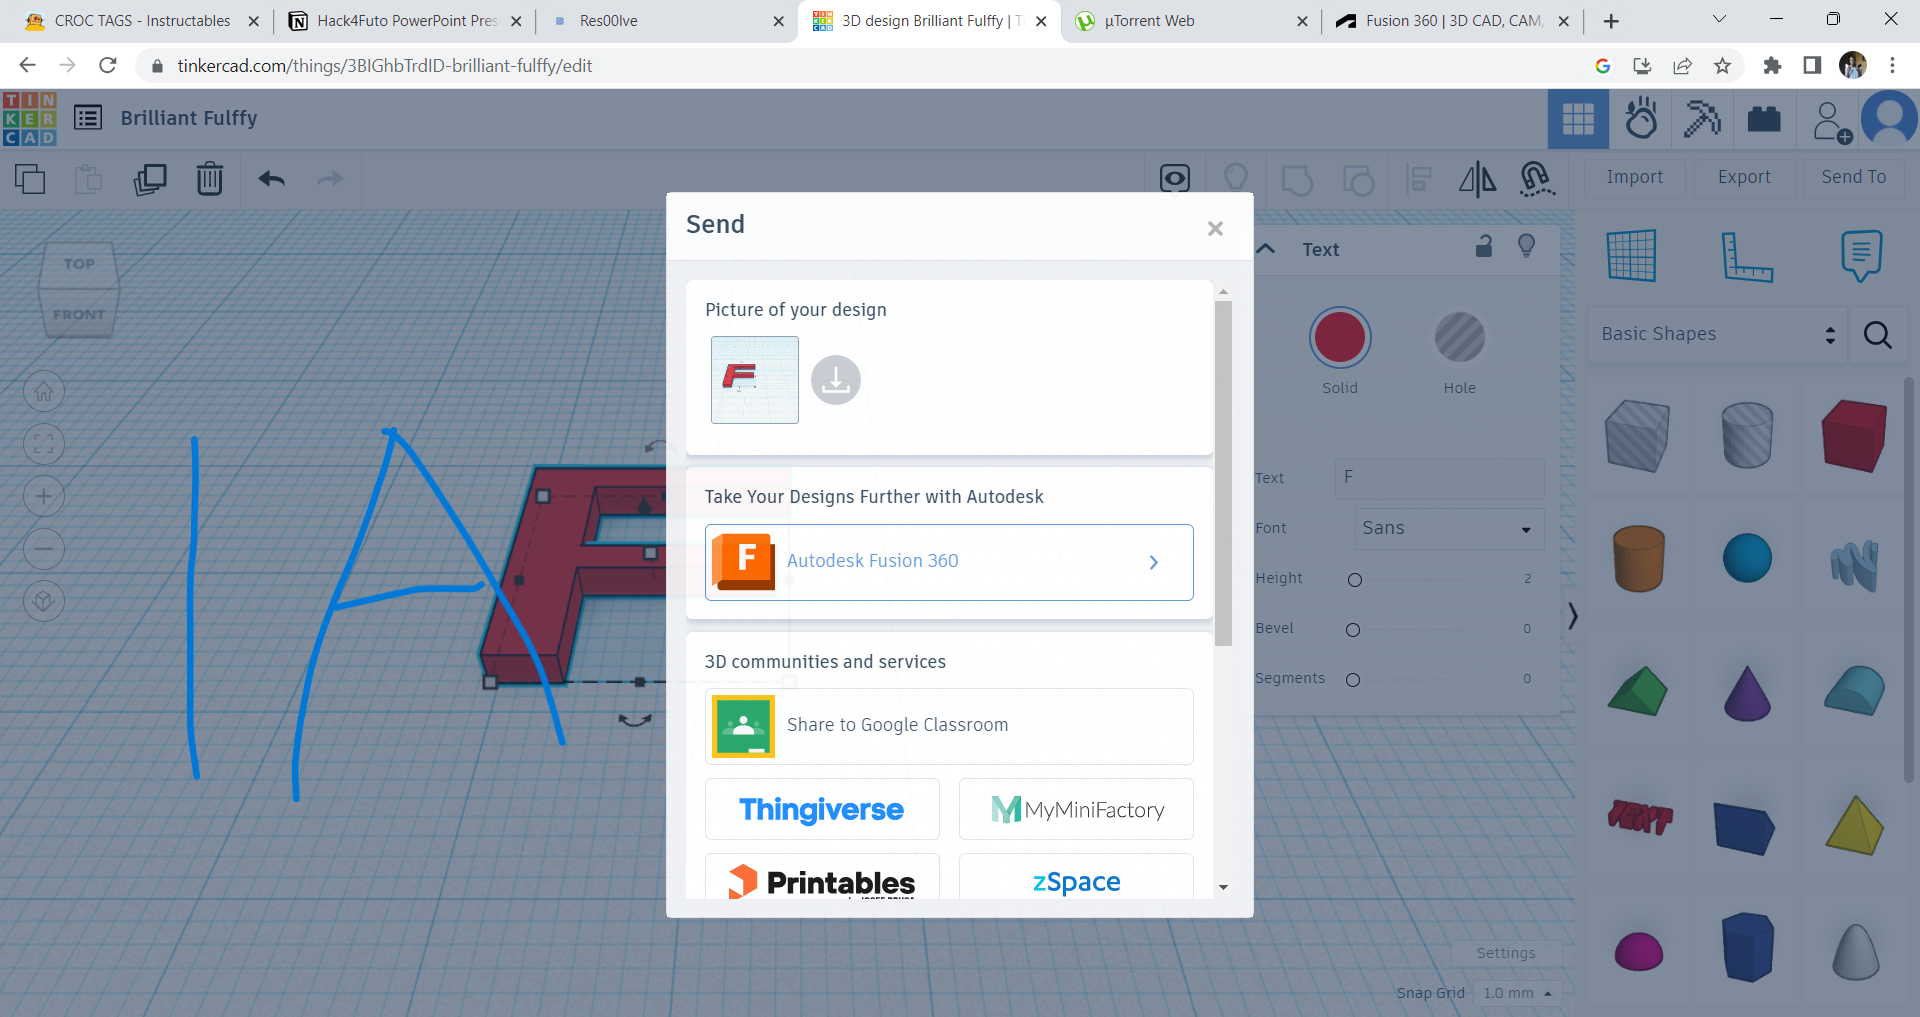The height and width of the screenshot is (1017, 1920).
Task: Click the Delete icon in the toolbar
Action: (x=209, y=180)
